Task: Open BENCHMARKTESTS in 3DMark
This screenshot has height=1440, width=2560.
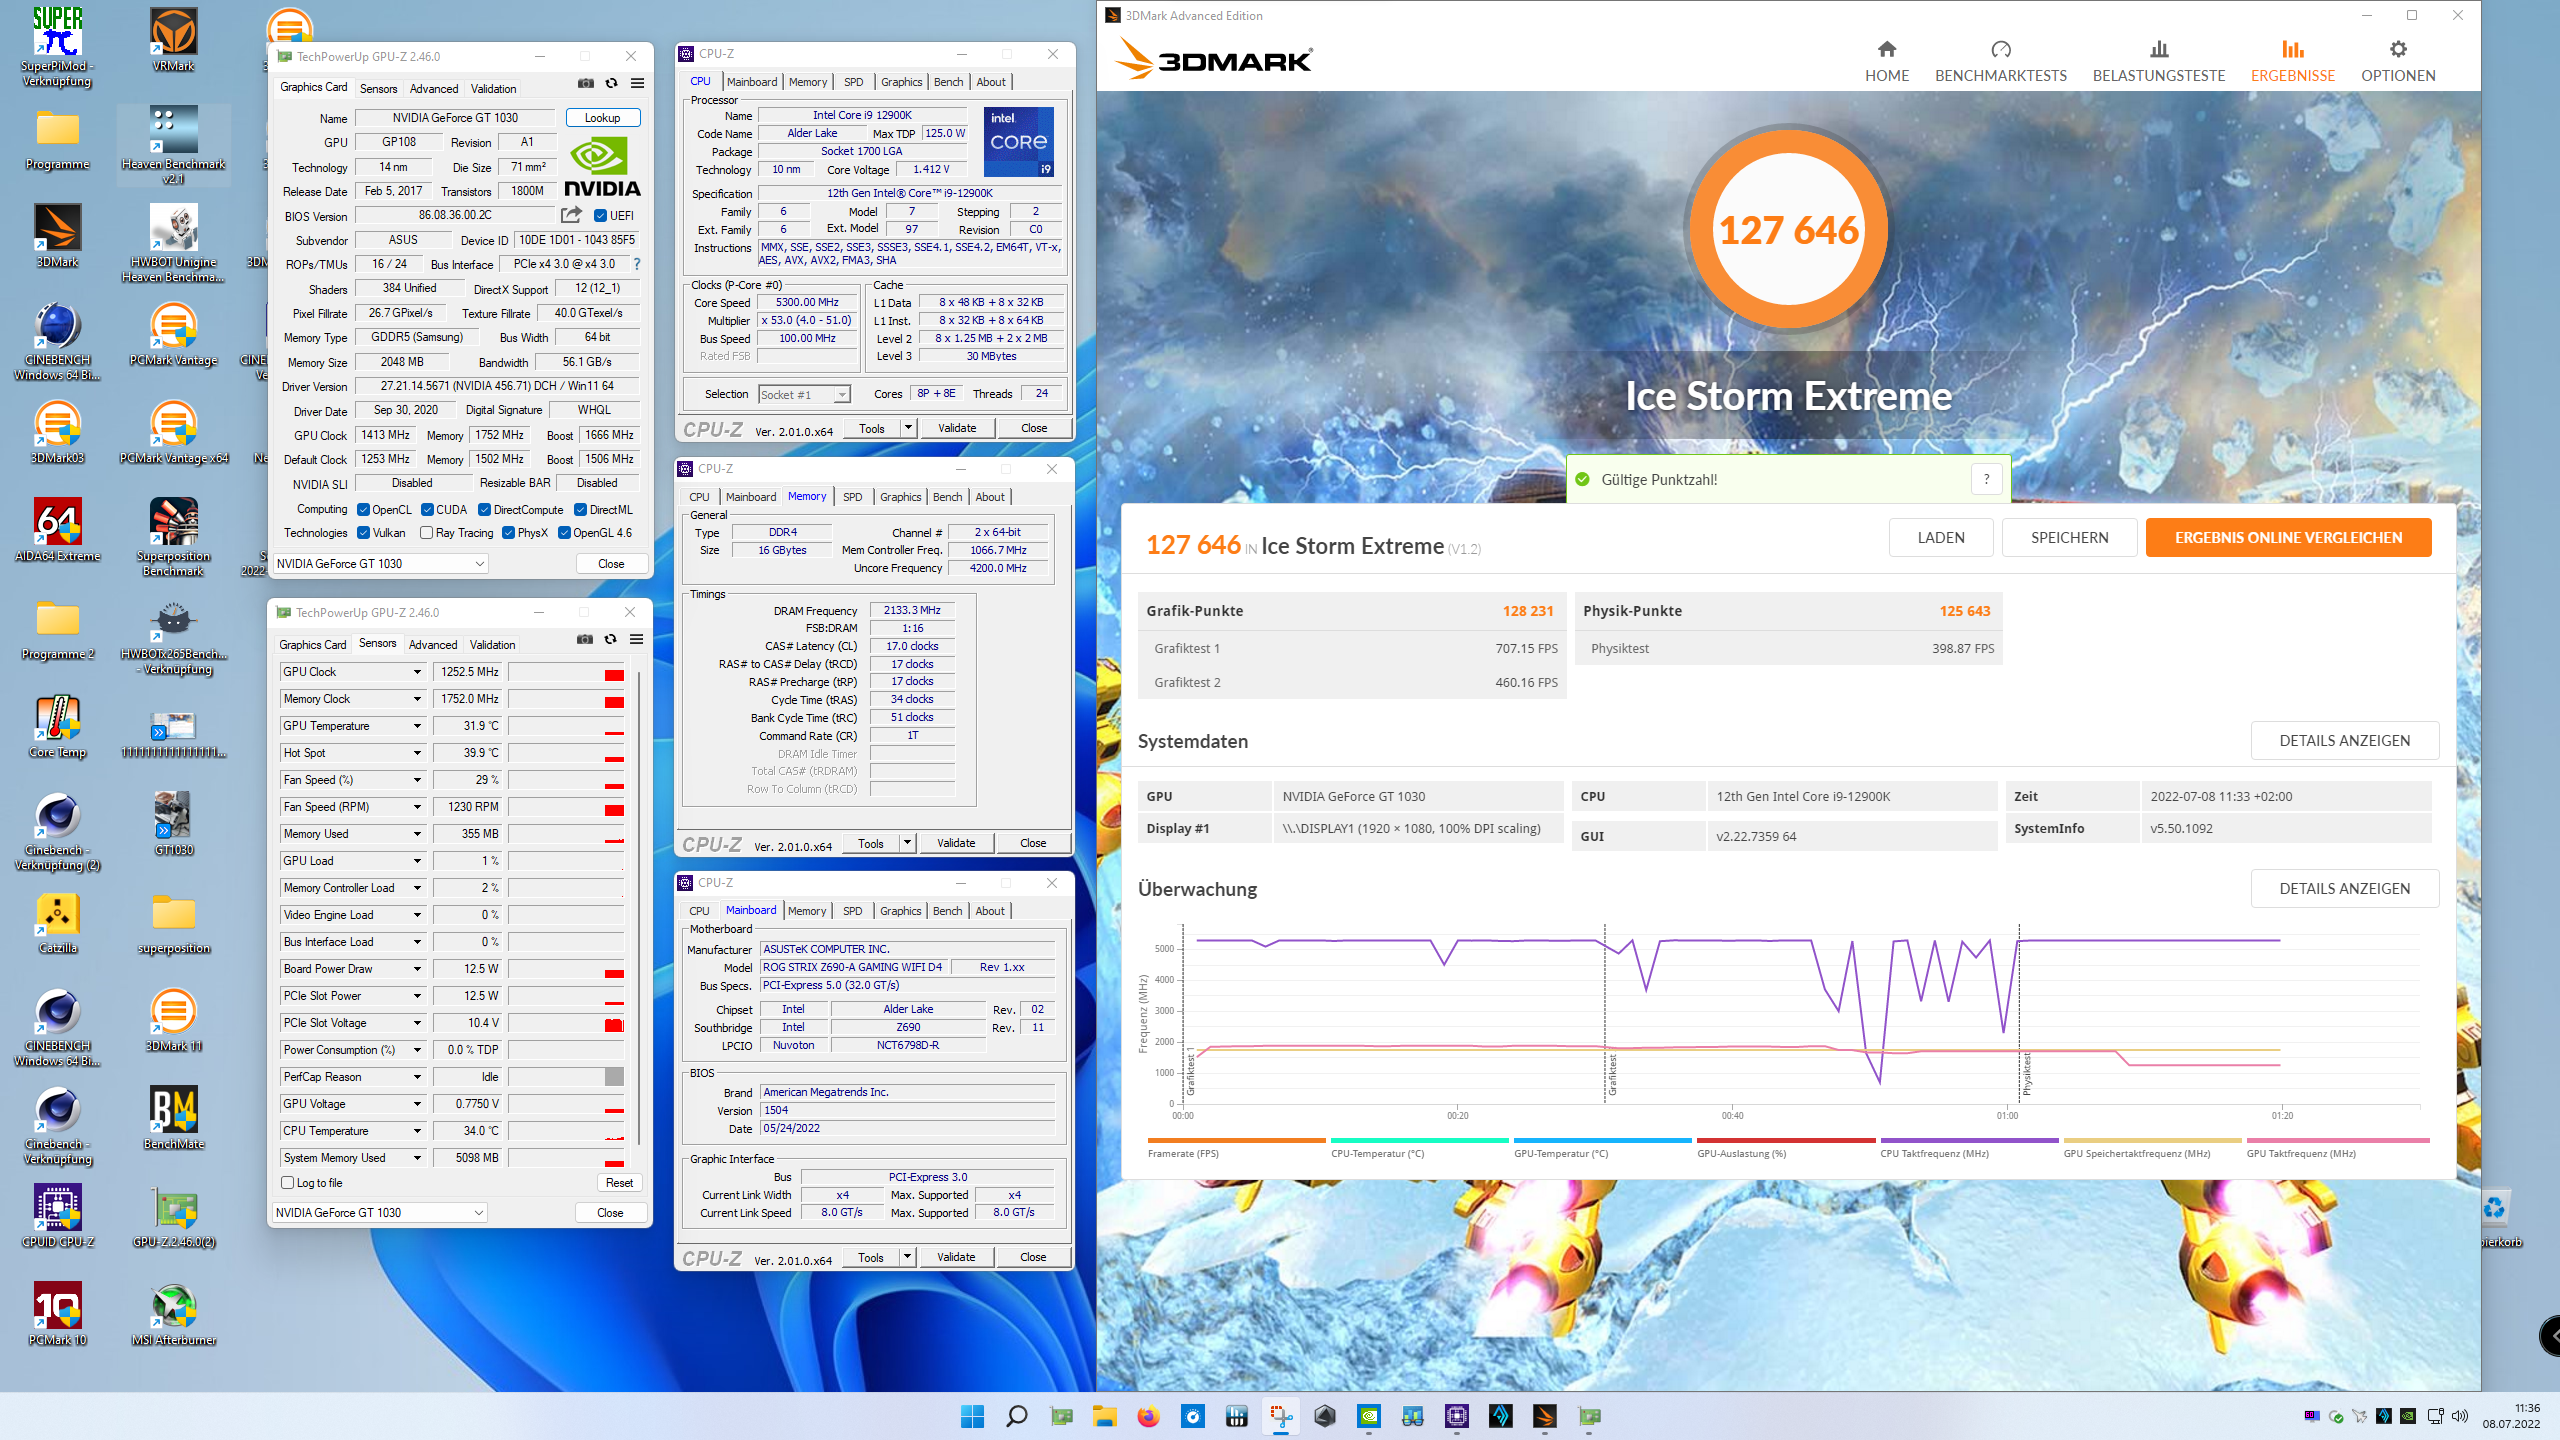Action: [2000, 62]
